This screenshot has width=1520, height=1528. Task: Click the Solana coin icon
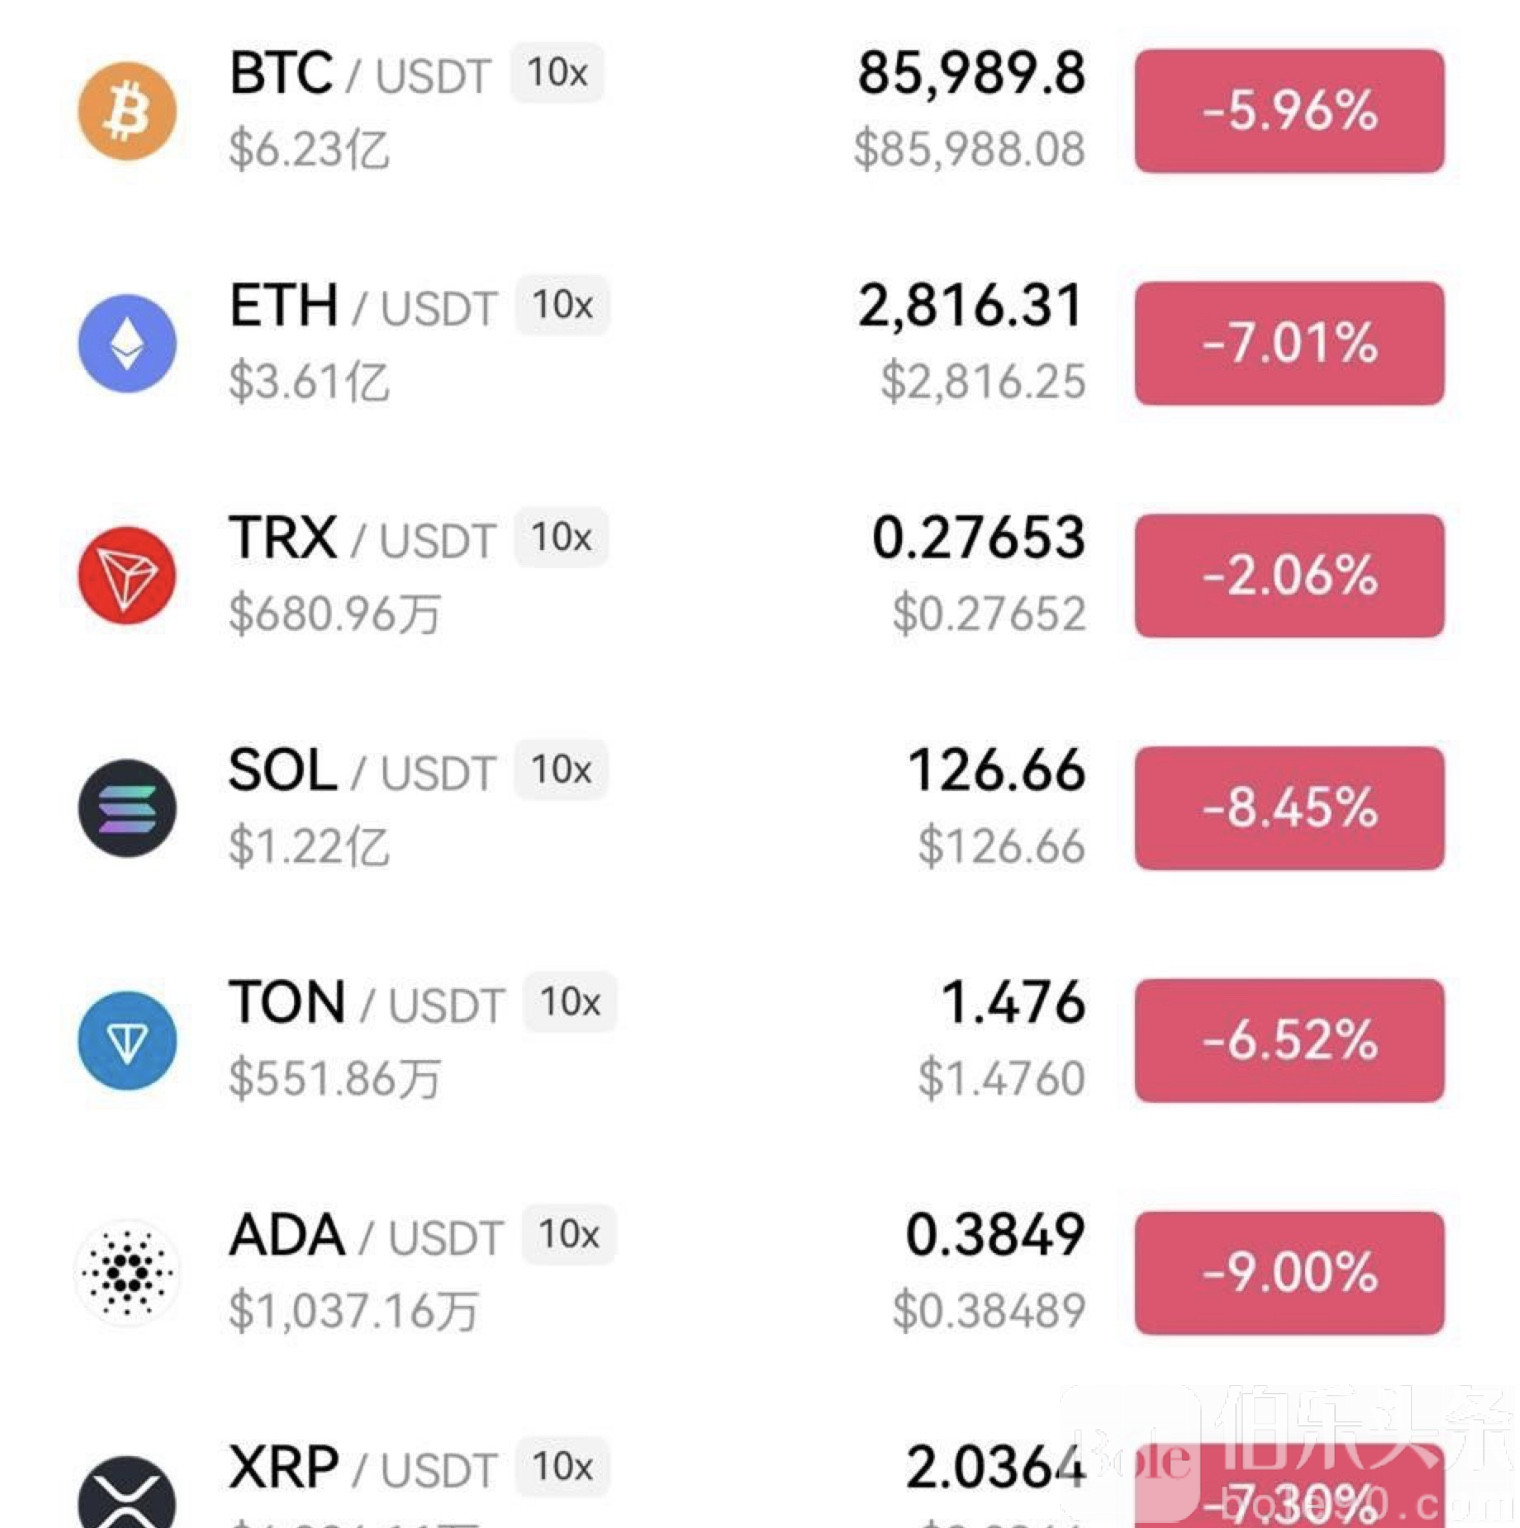(x=127, y=808)
